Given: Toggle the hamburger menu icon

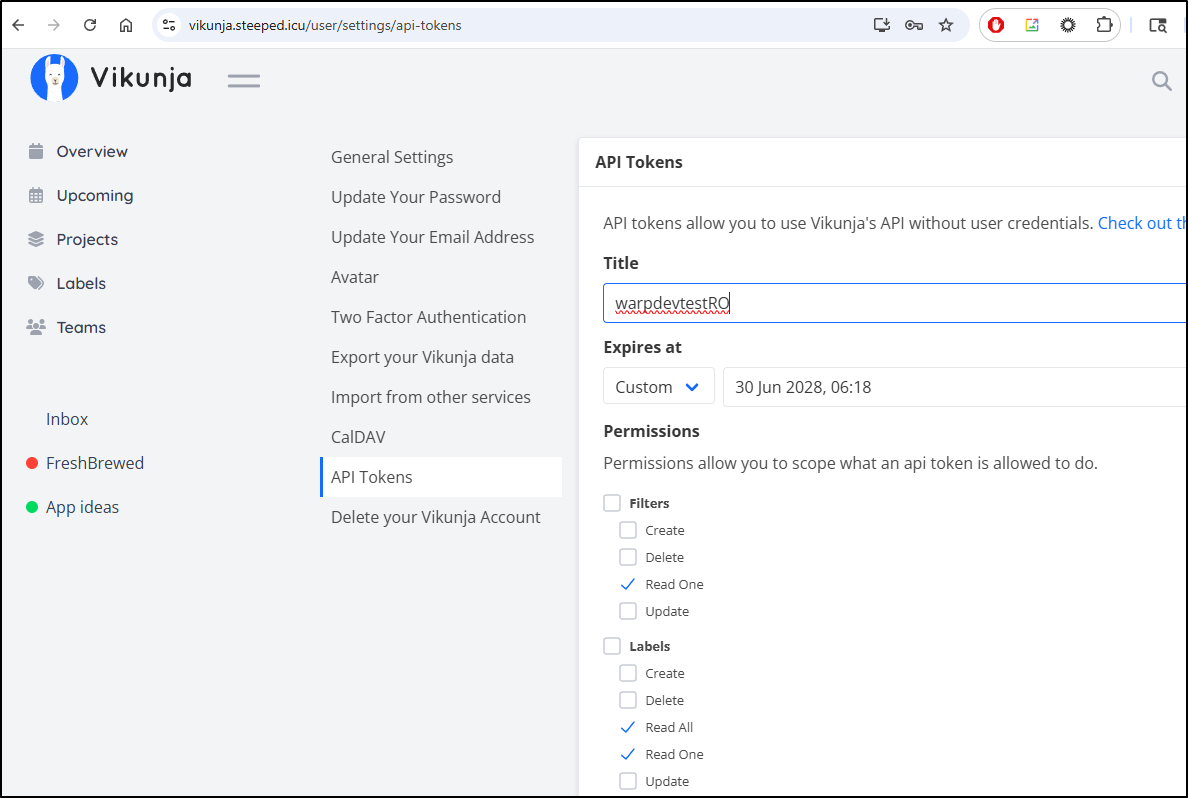Looking at the screenshot, I should click(x=243, y=81).
